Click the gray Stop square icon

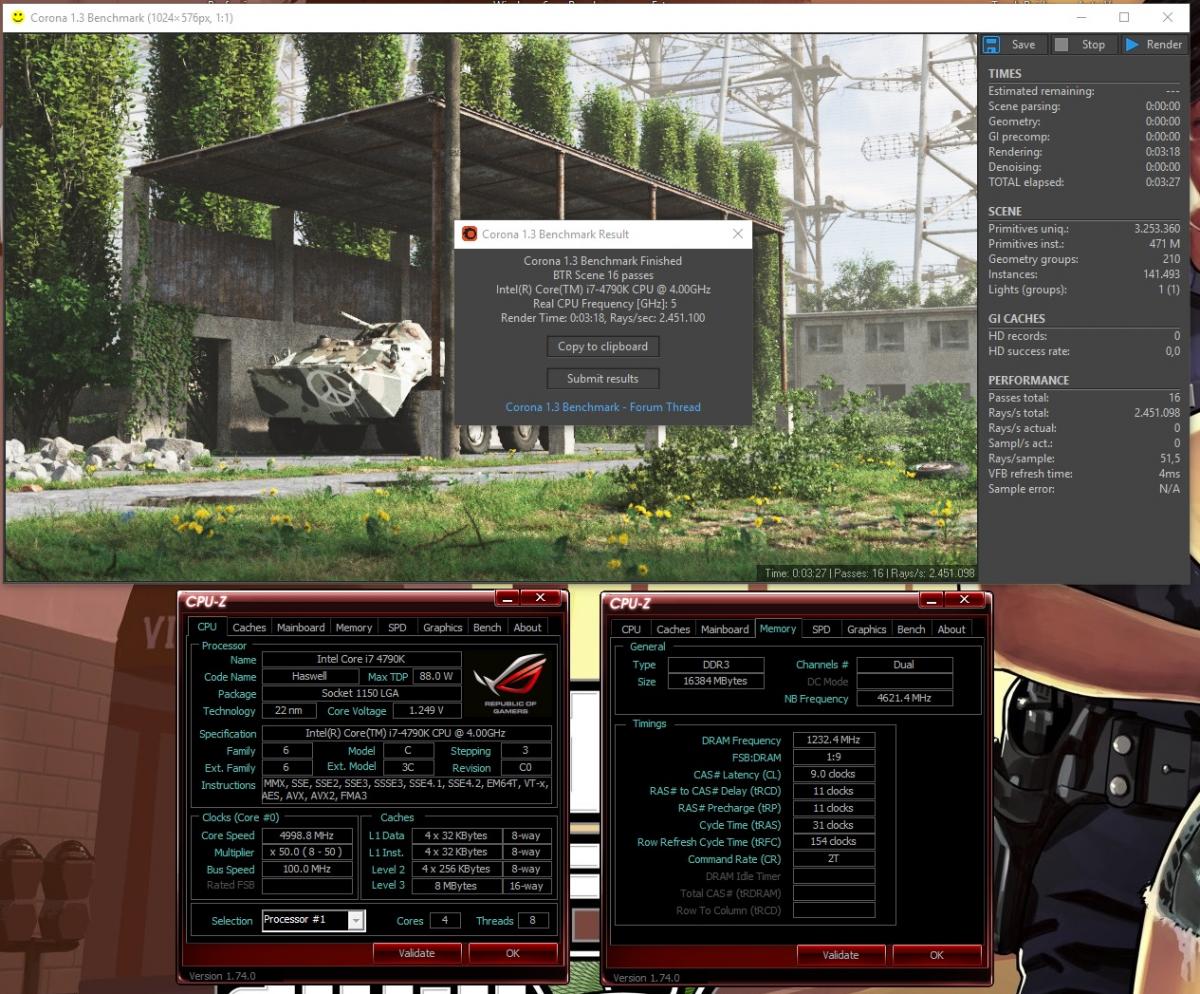point(1061,45)
